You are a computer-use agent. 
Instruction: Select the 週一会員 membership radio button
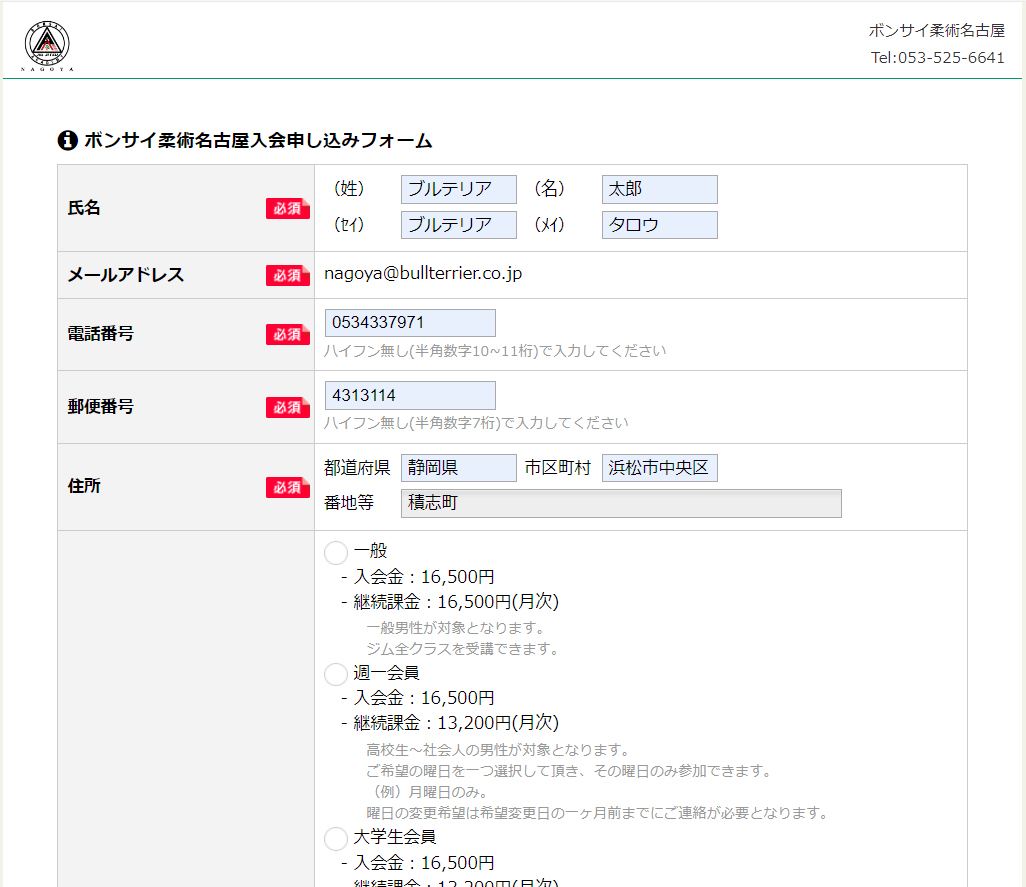[336, 674]
